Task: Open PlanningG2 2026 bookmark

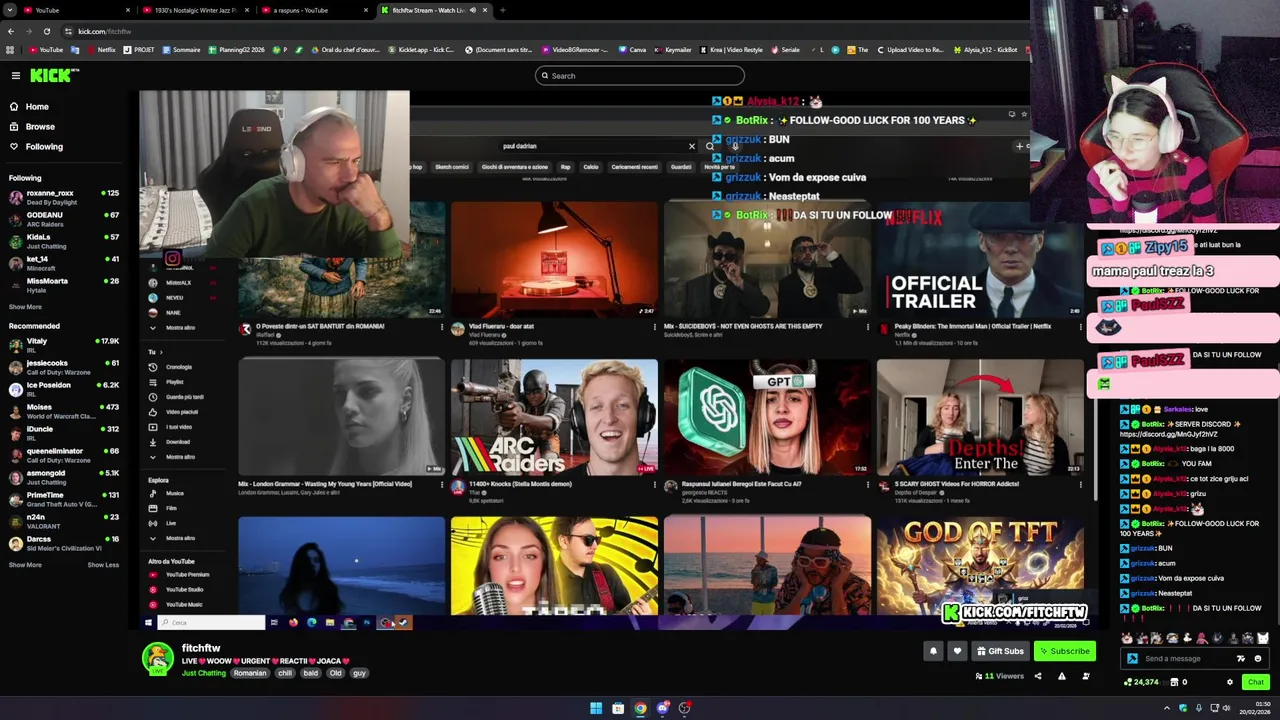Action: tap(234, 50)
